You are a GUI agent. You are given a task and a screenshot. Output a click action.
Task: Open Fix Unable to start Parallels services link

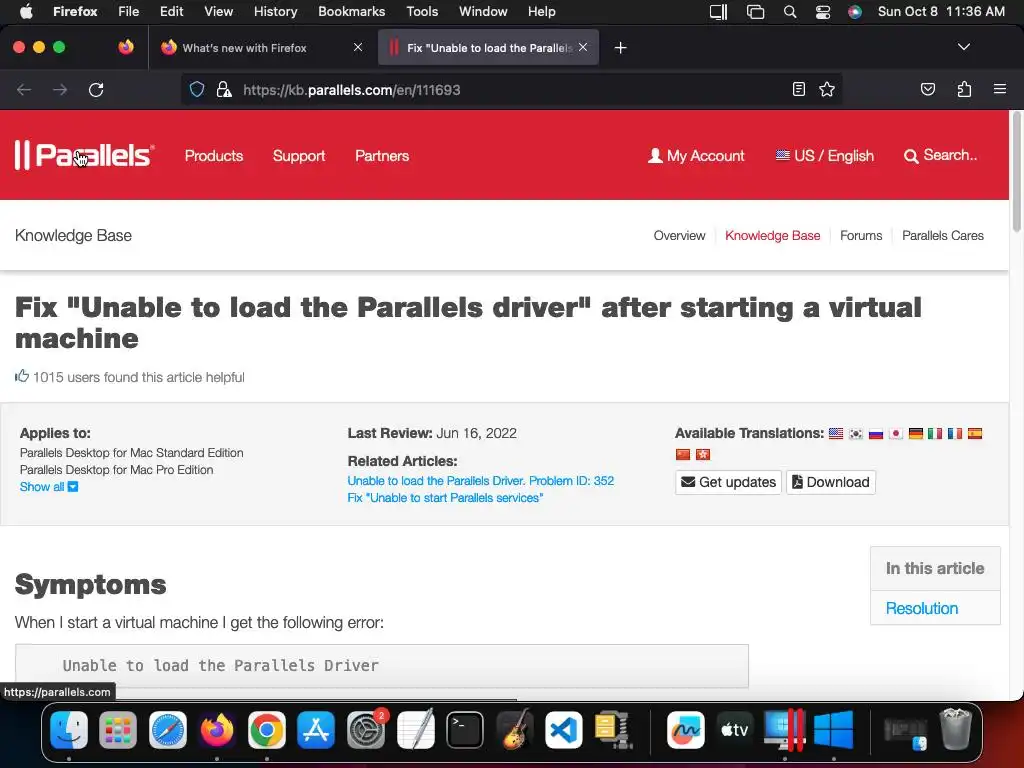click(445, 498)
